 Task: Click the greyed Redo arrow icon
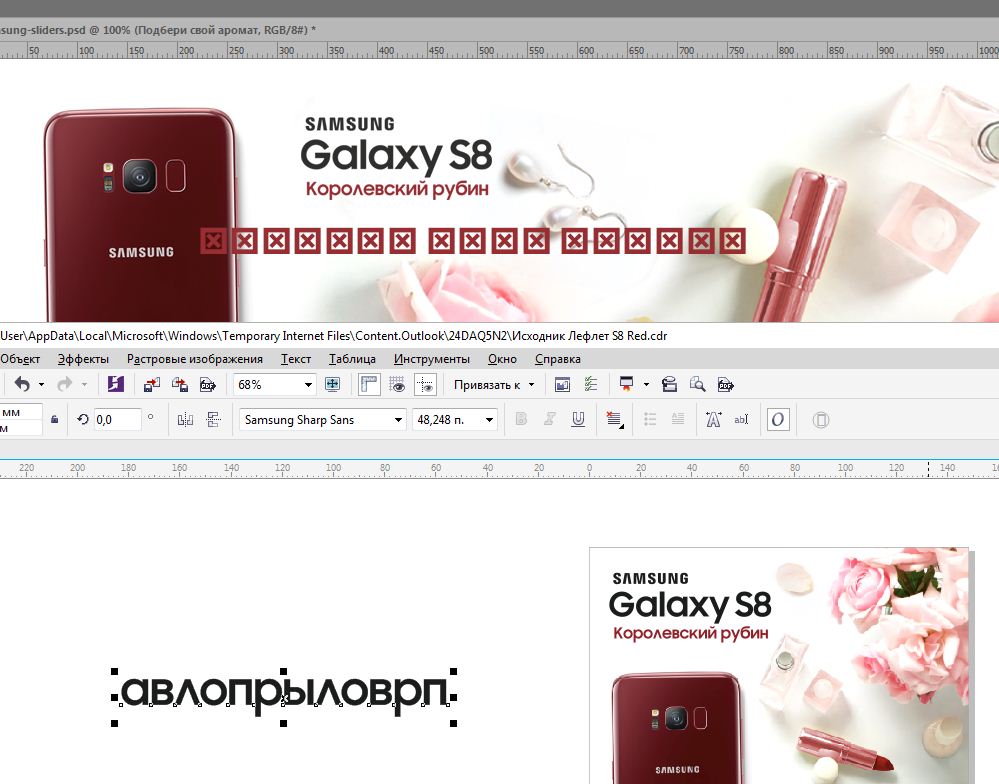click(64, 384)
